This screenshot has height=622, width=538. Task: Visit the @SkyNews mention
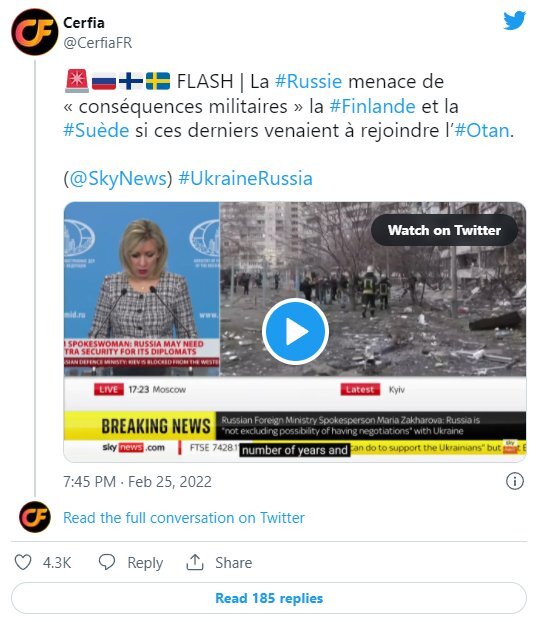click(x=118, y=179)
